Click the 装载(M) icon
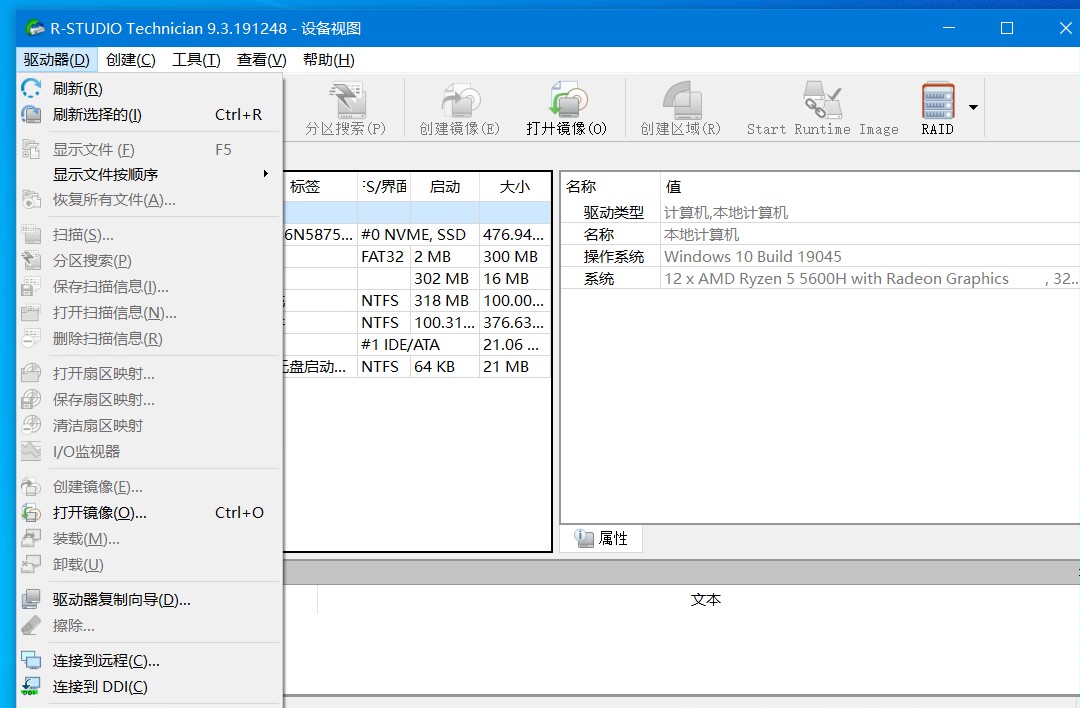The width and height of the screenshot is (1080, 708). (x=31, y=539)
